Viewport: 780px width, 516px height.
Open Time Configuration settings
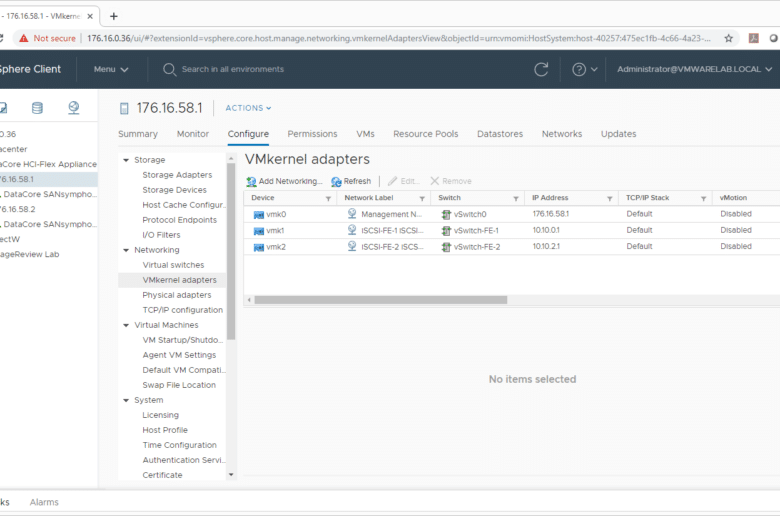(179, 445)
